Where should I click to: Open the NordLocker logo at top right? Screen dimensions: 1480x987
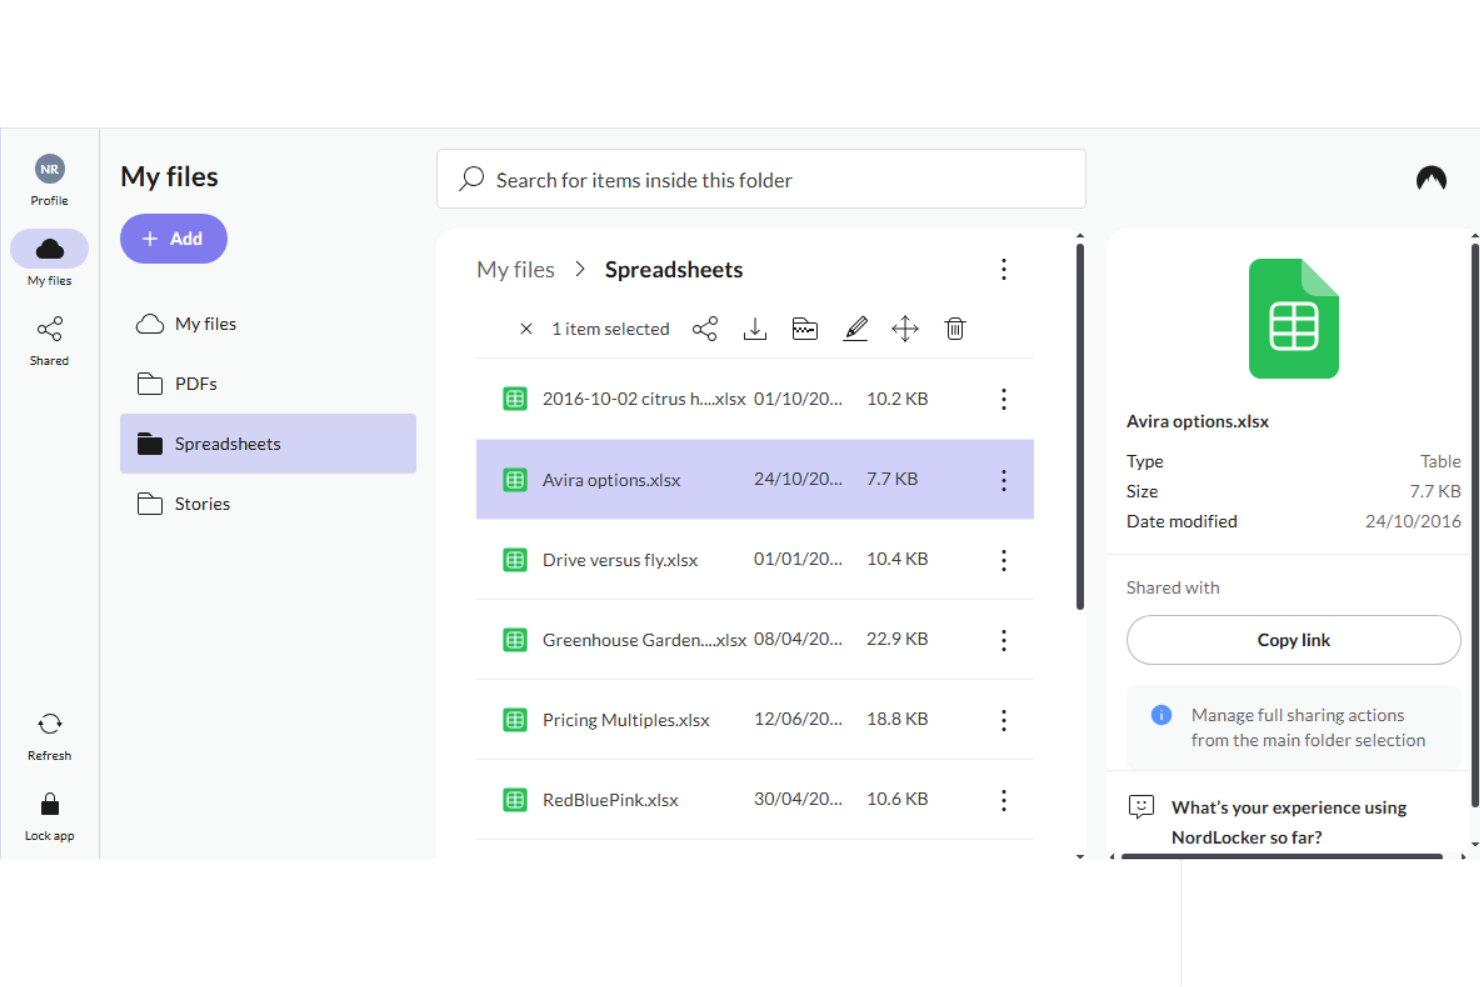(1431, 178)
